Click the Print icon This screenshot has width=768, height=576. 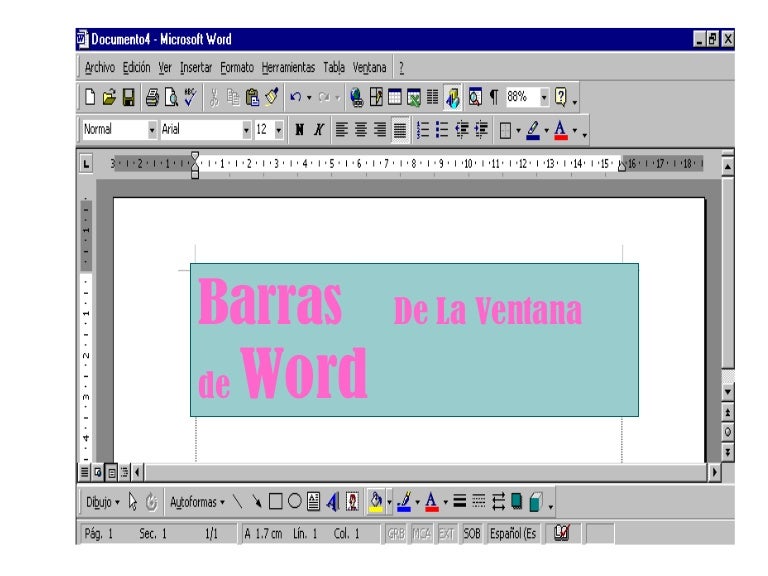click(151, 98)
